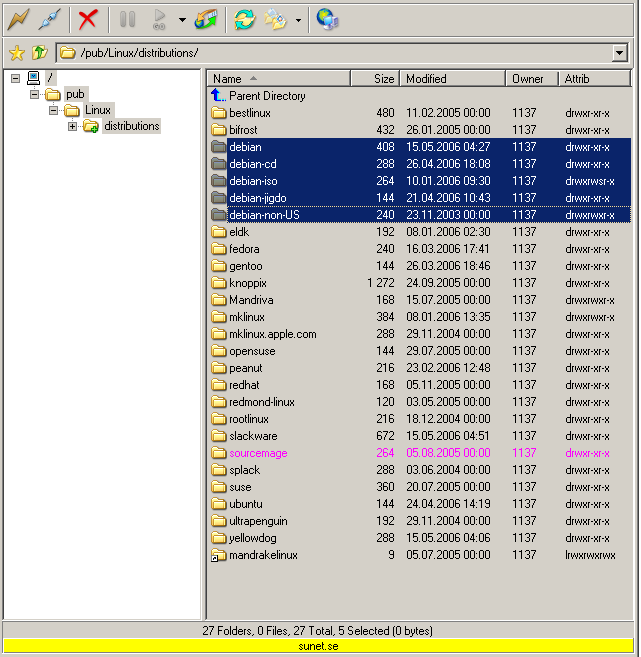Open the globe browser icon

(x=327, y=18)
